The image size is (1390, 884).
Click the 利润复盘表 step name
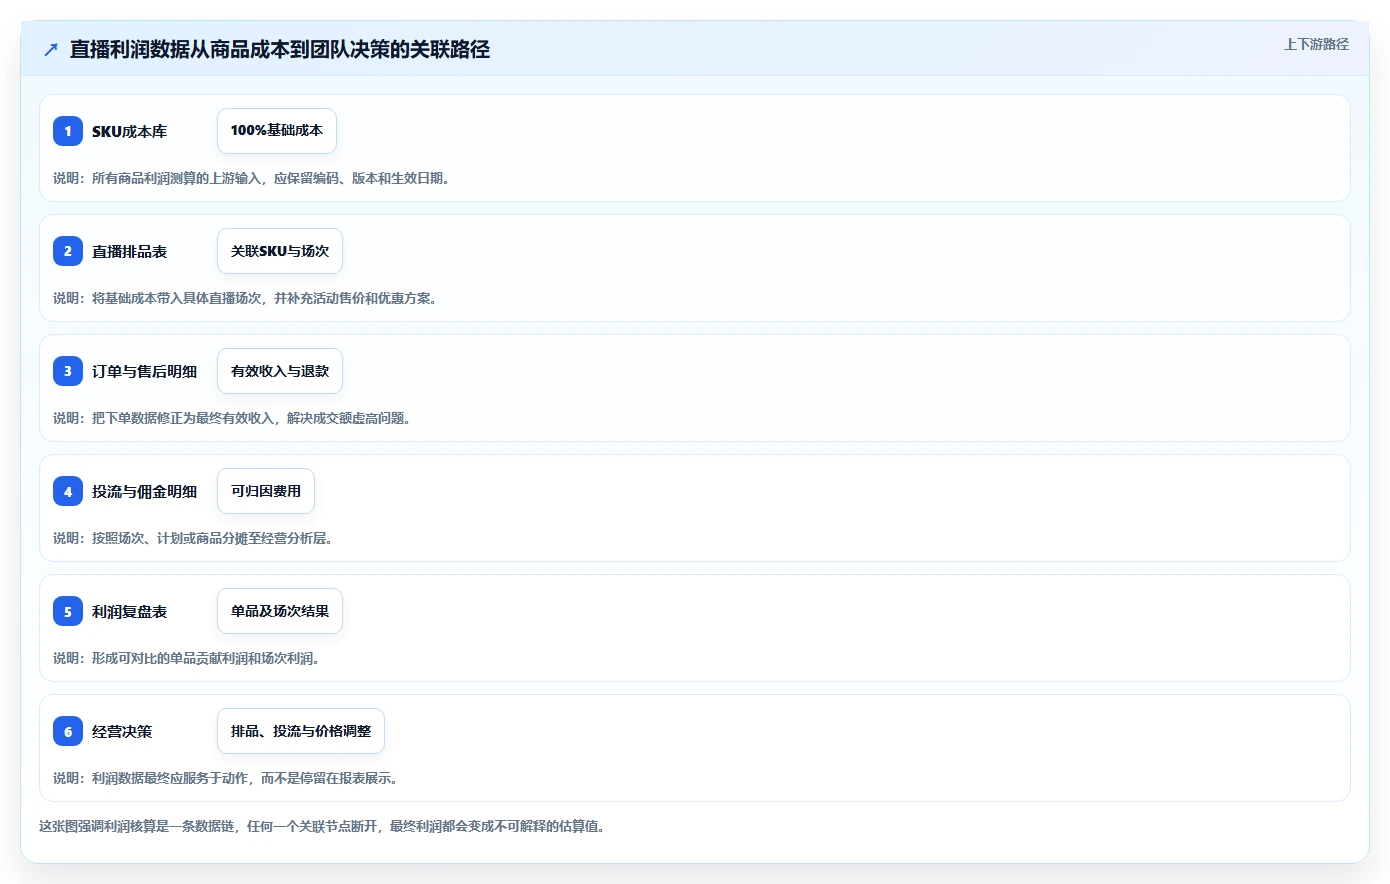(129, 611)
